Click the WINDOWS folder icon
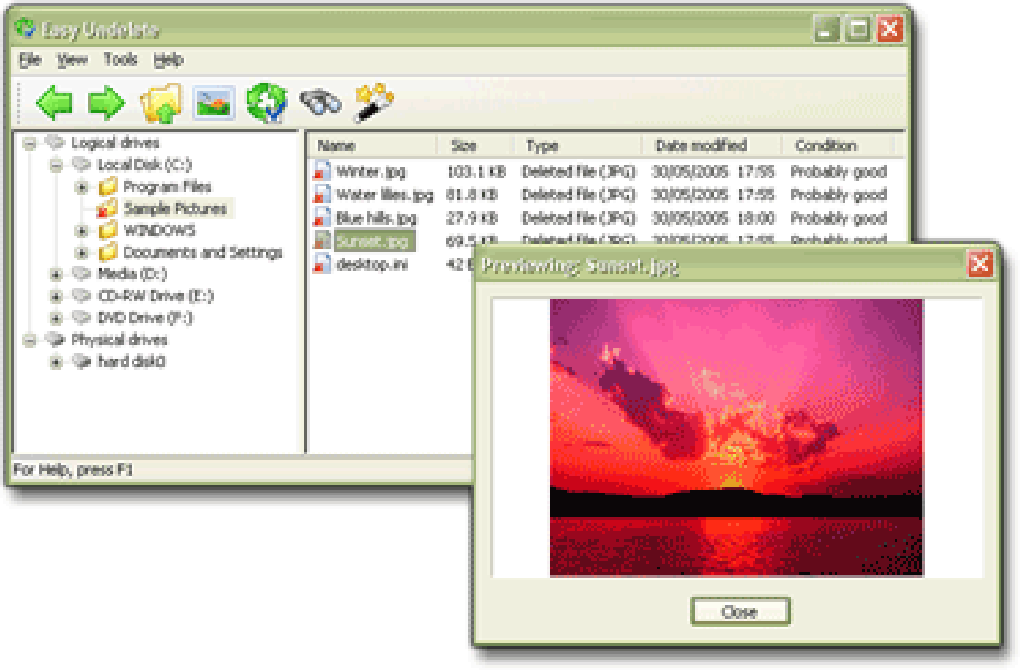 [x=108, y=230]
